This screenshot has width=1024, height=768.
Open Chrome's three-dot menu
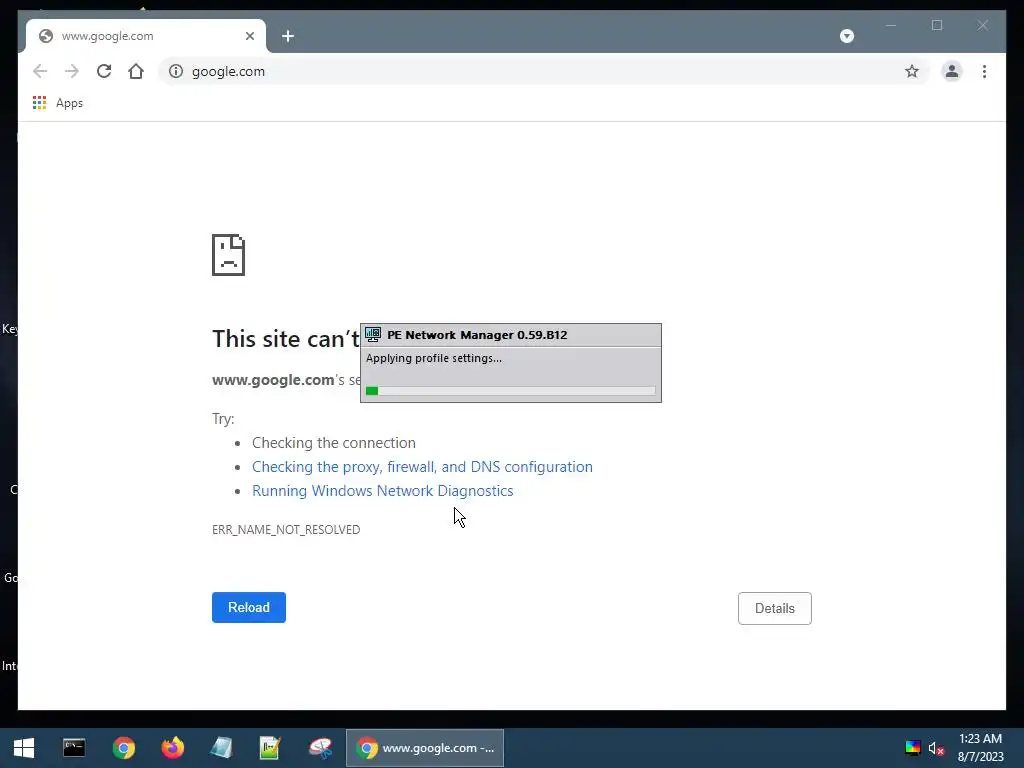pos(984,71)
